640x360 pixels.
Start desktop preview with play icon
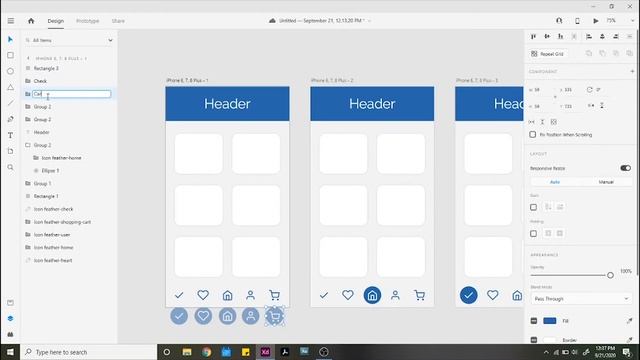click(x=596, y=20)
